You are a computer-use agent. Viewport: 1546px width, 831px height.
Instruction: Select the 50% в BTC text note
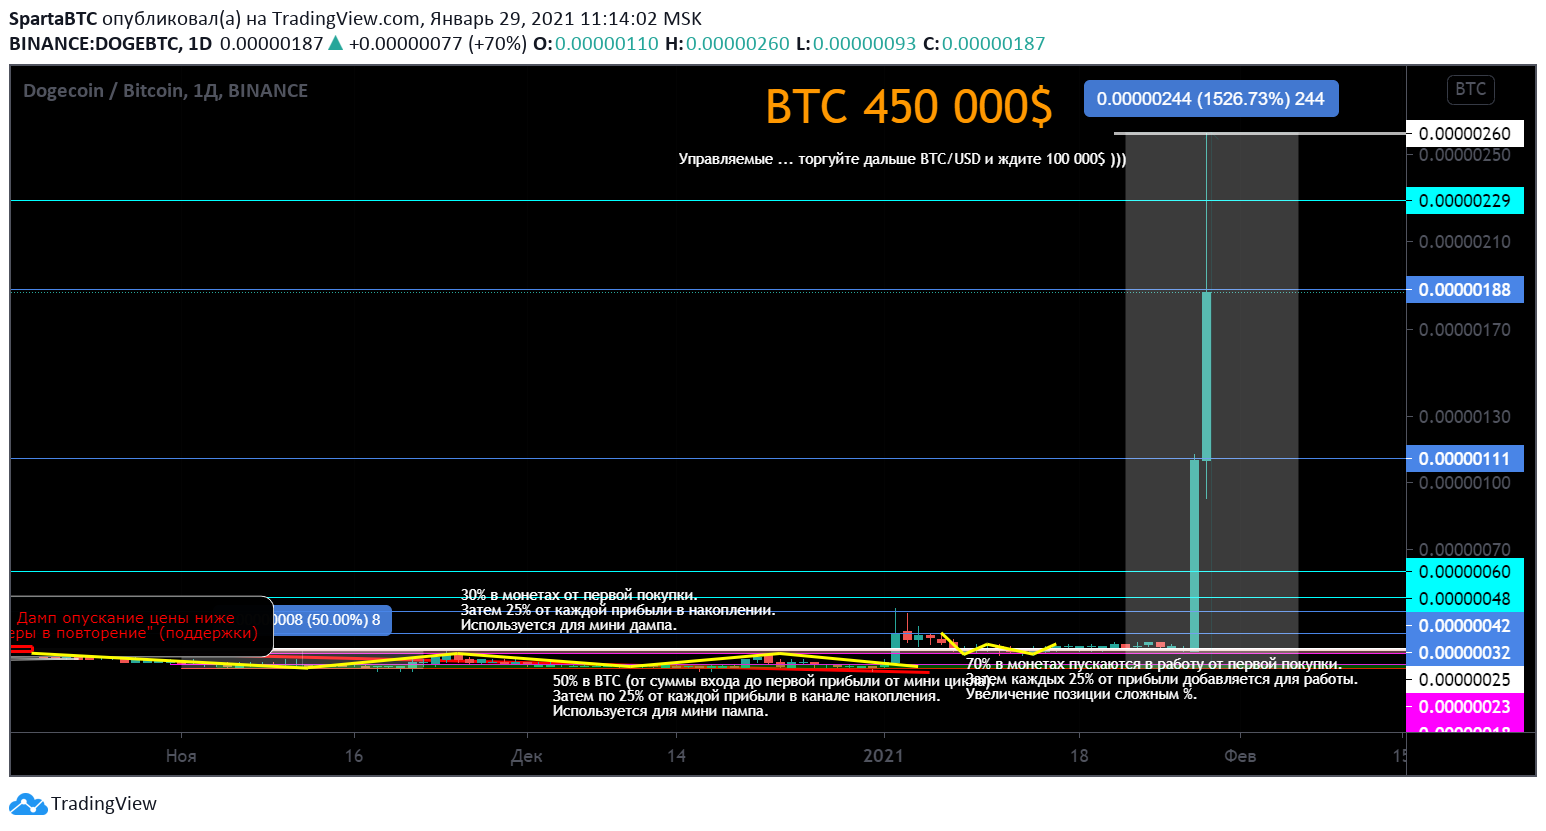[771, 696]
